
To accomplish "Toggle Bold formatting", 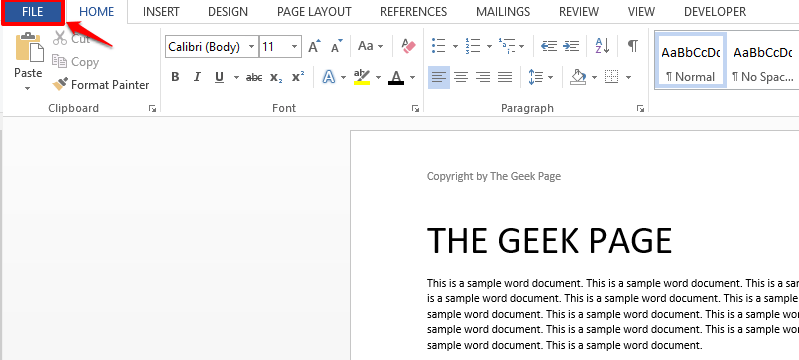I will point(175,77).
